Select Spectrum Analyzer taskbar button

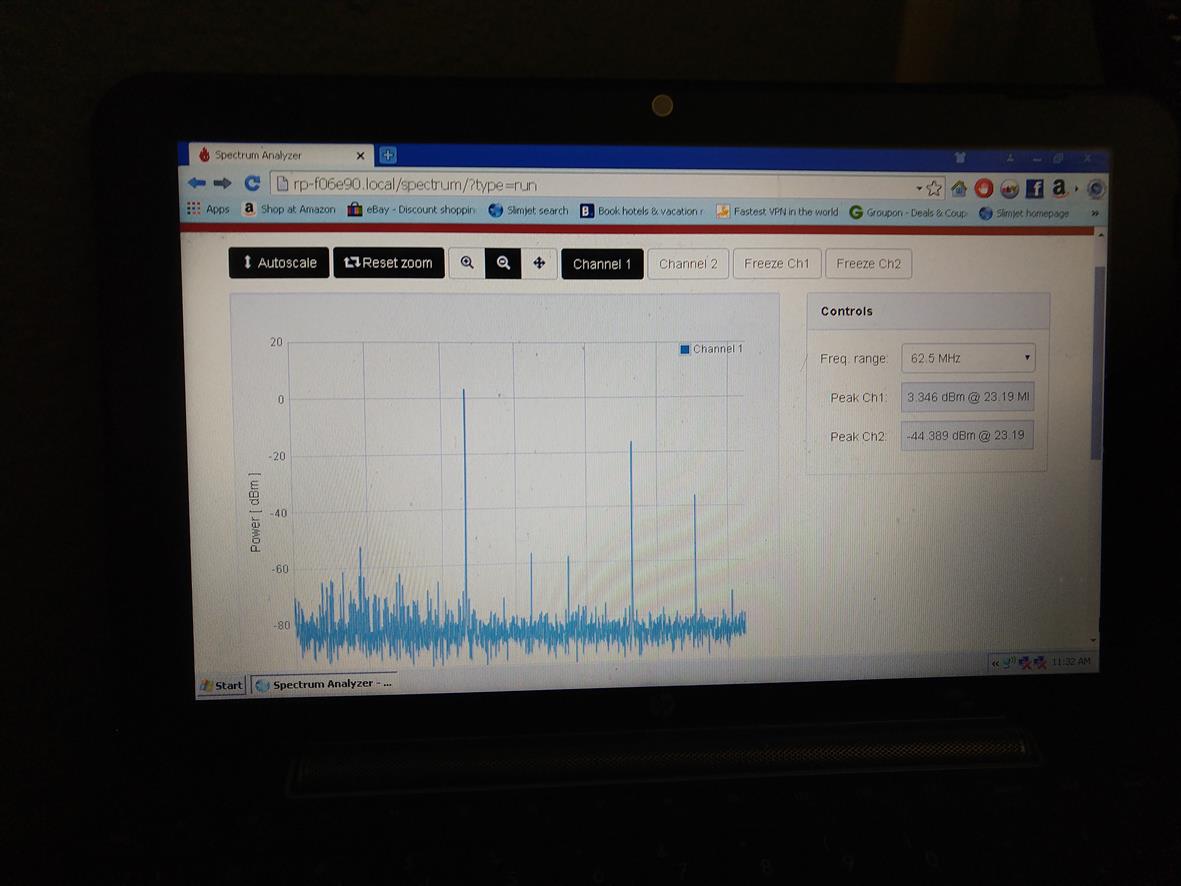click(324, 684)
